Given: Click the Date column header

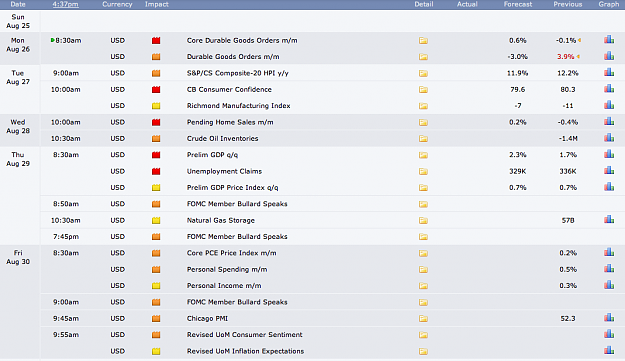Looking at the screenshot, I should pos(18,4).
